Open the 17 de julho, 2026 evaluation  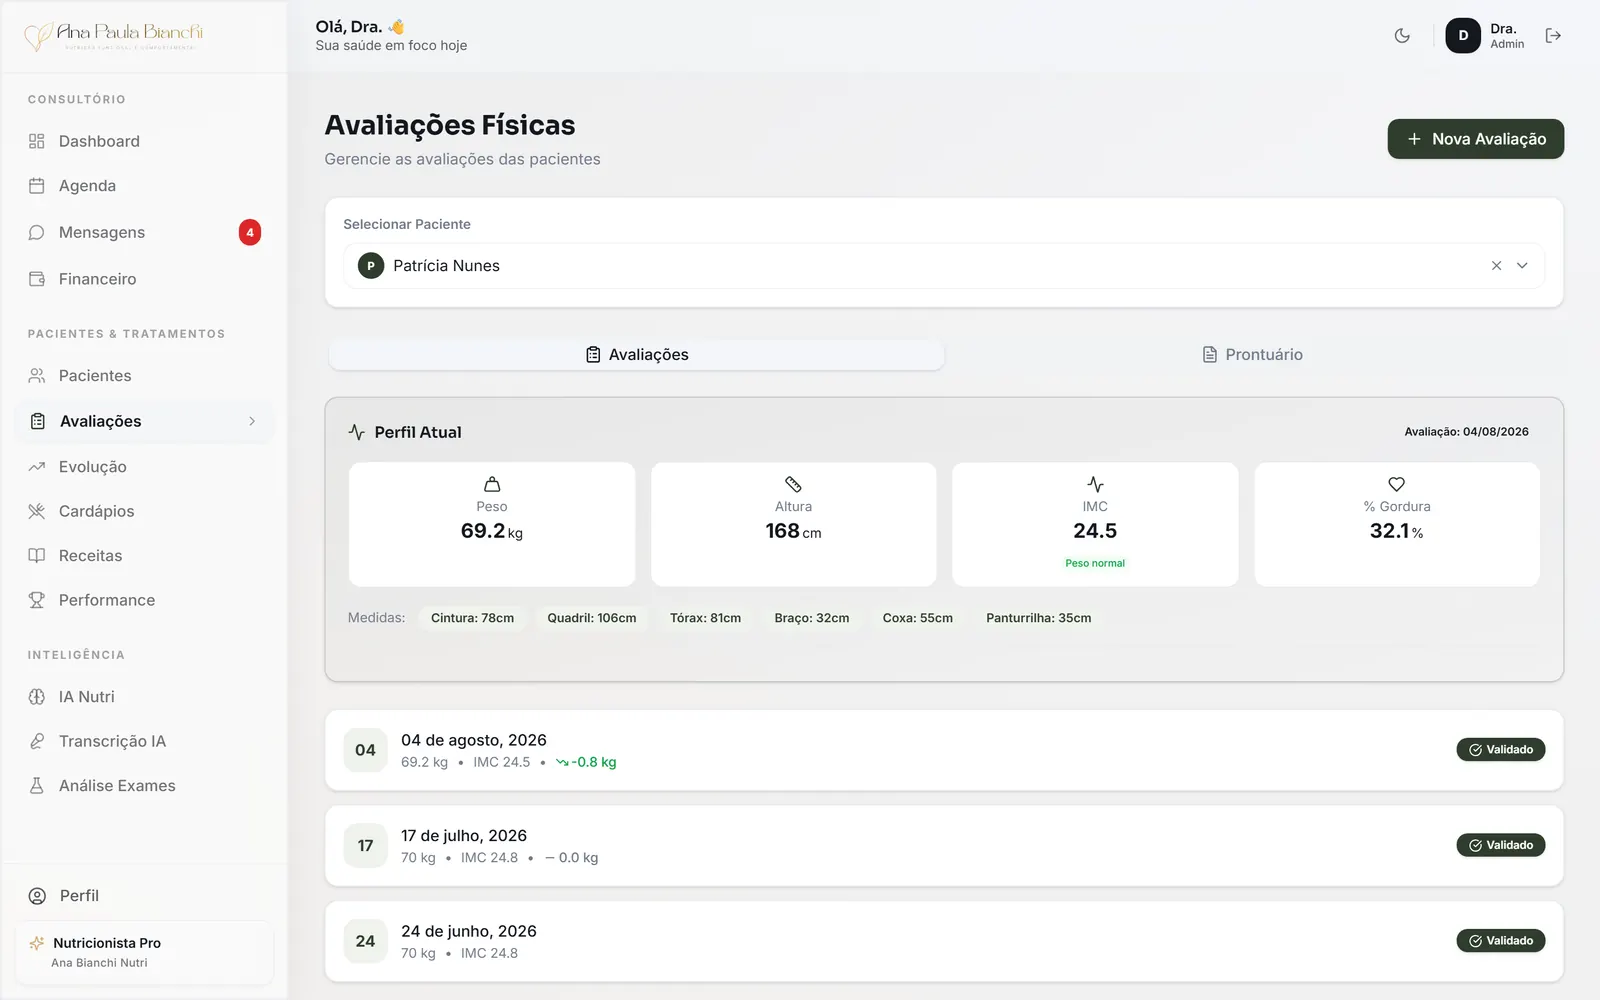click(943, 846)
